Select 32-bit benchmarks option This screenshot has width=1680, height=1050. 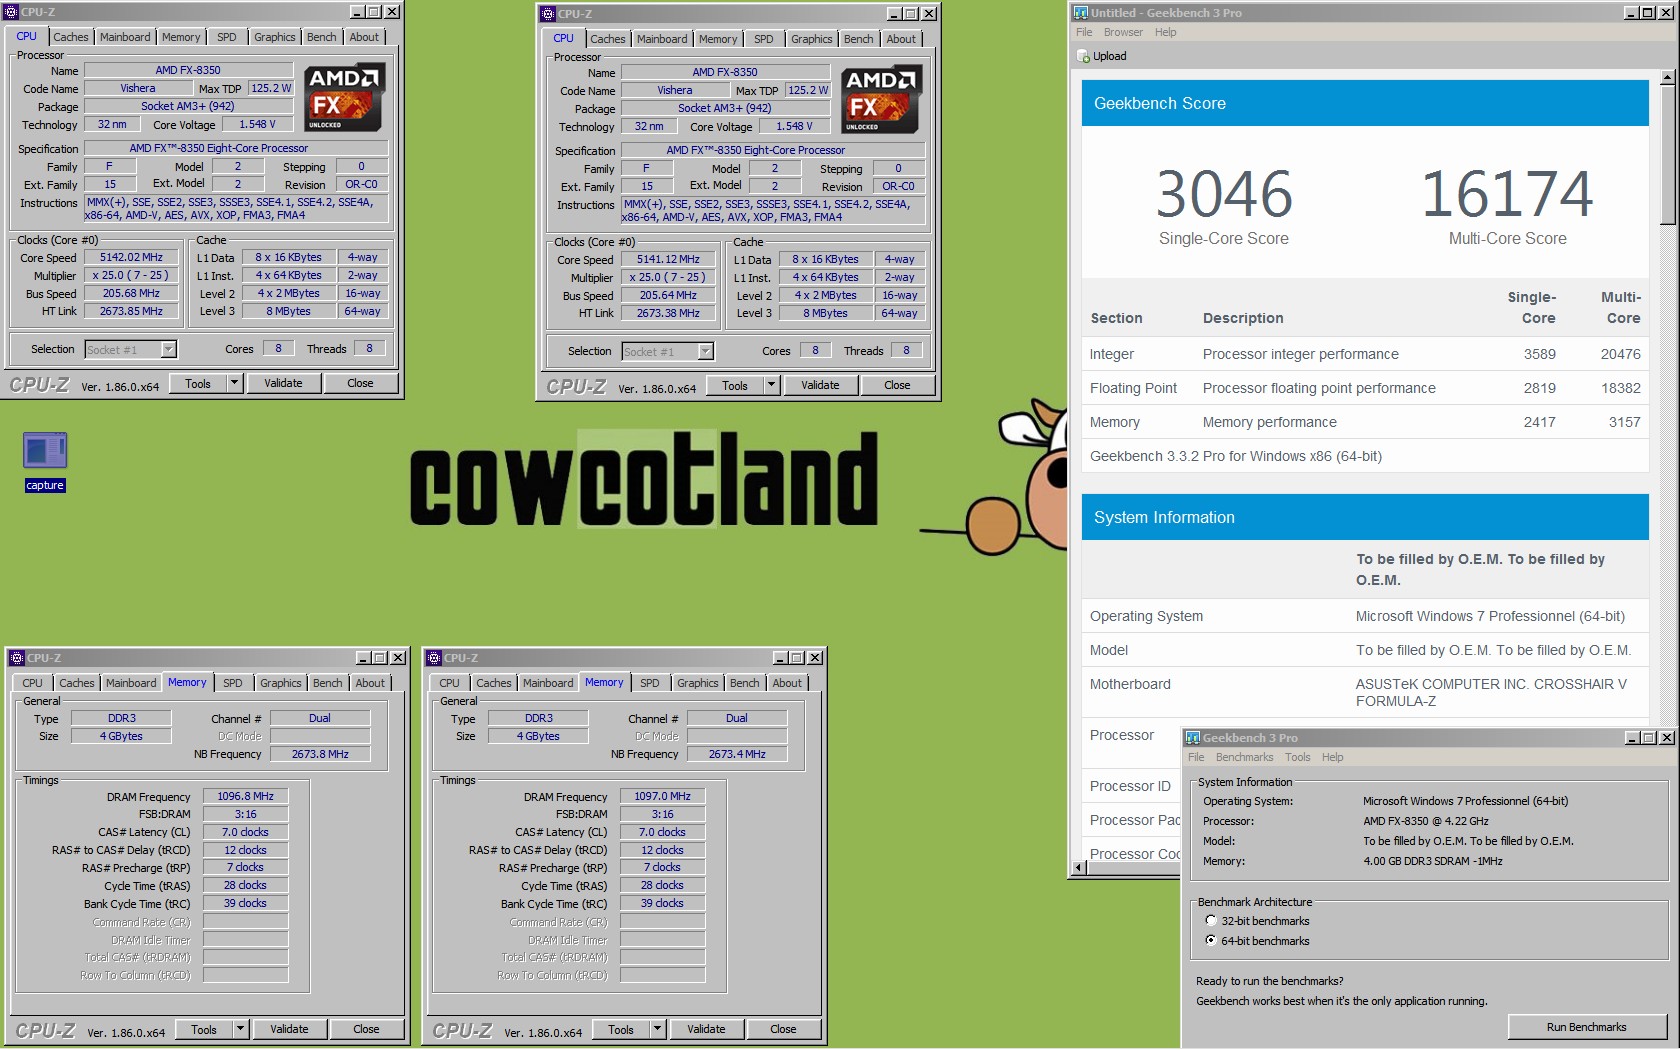tap(1211, 921)
